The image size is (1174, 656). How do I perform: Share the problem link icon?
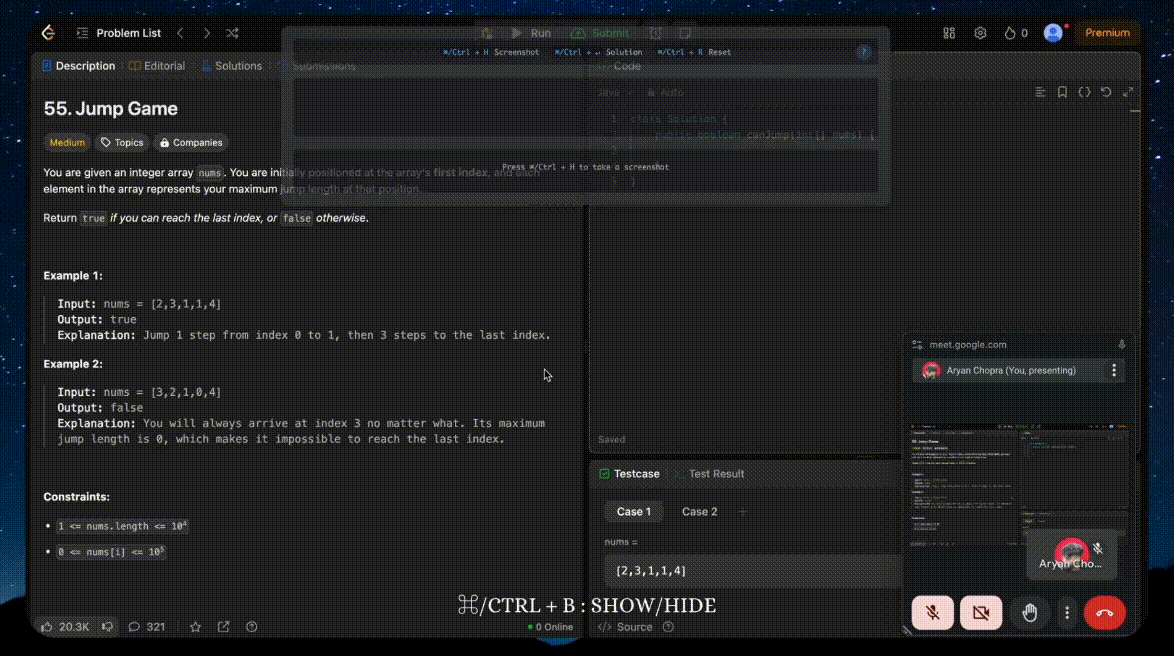pos(223,627)
